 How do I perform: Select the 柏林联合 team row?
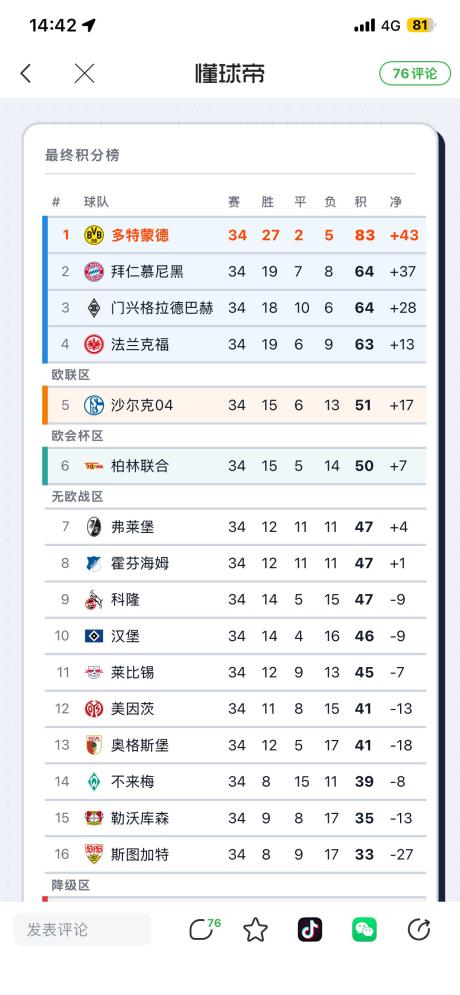coord(235,466)
